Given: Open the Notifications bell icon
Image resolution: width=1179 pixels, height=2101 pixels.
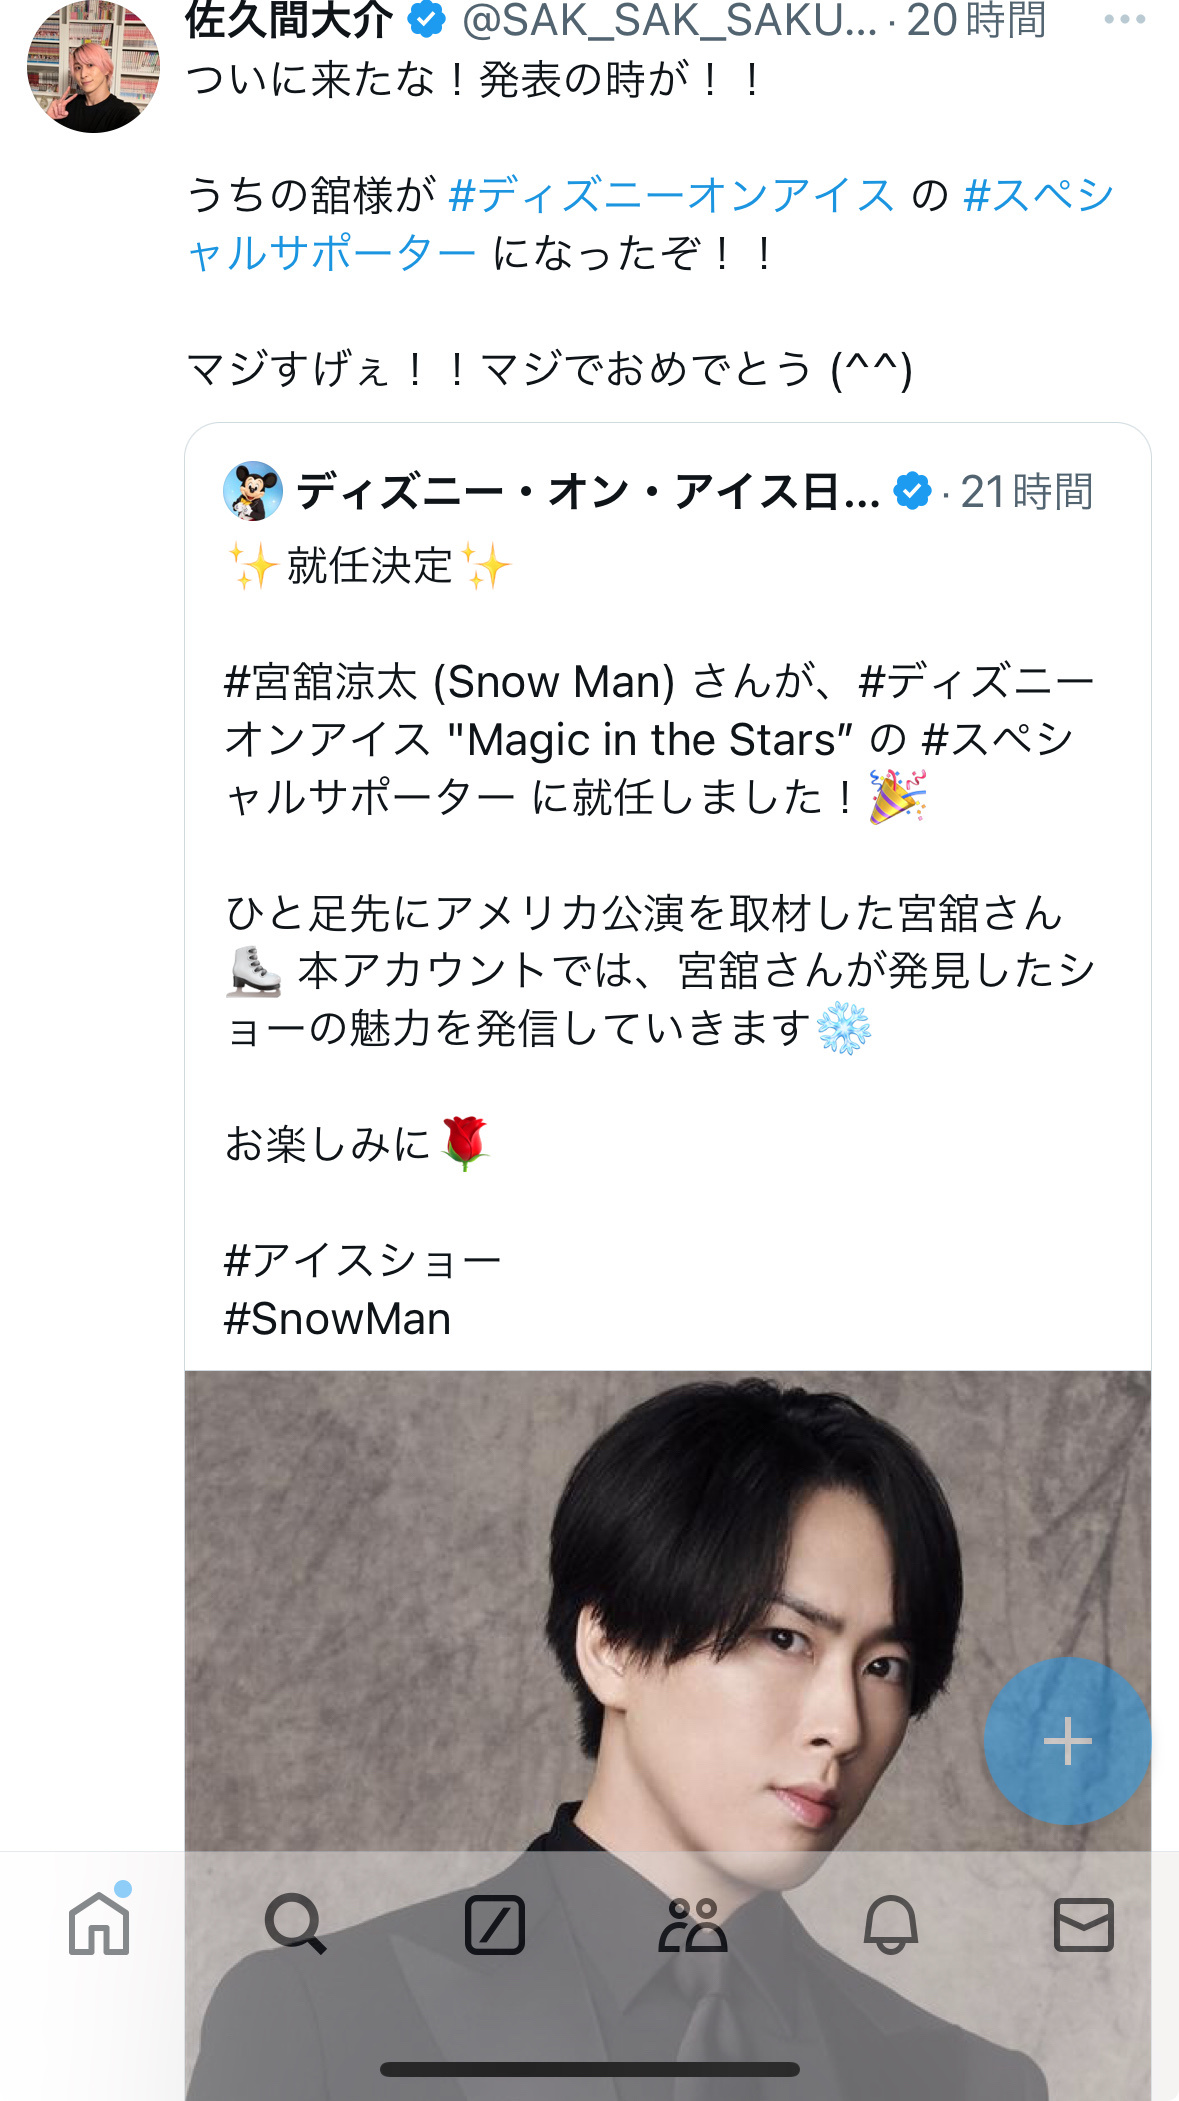Looking at the screenshot, I should pyautogui.click(x=890, y=1924).
